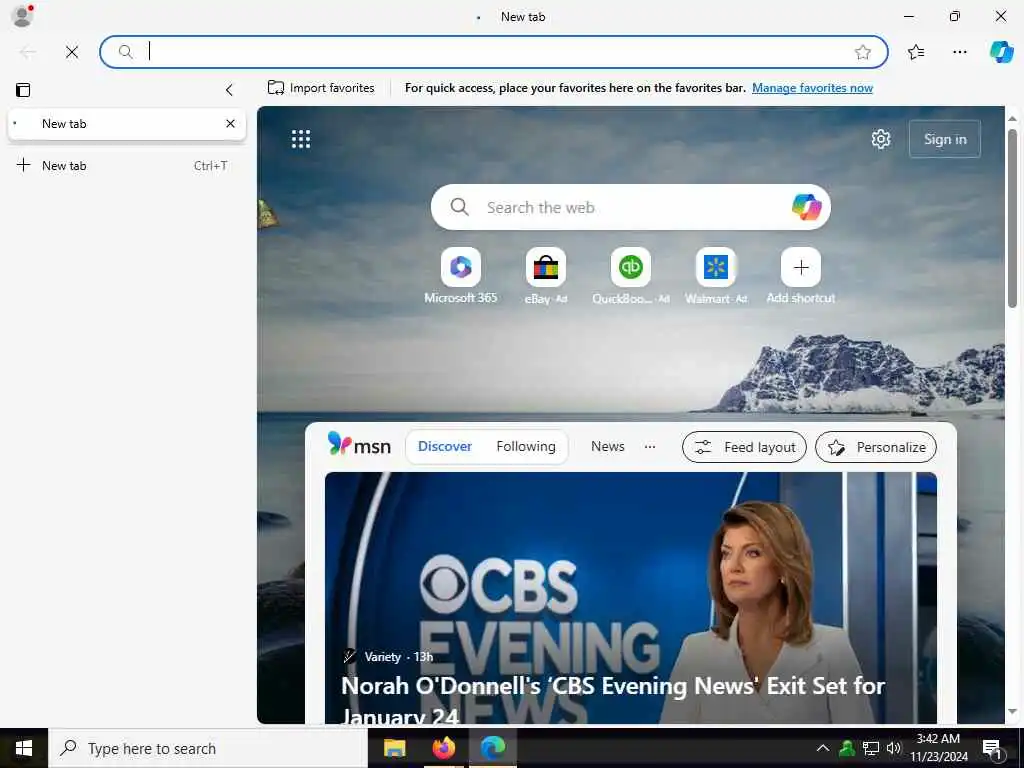Click the Variety source label

pyautogui.click(x=382, y=657)
